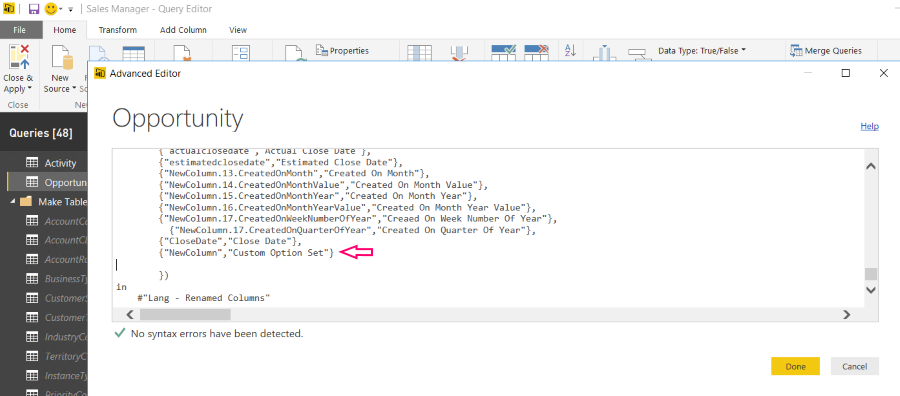Viewport: 900px width, 396px height.
Task: Select the Opportunity query in list
Action: (48, 182)
